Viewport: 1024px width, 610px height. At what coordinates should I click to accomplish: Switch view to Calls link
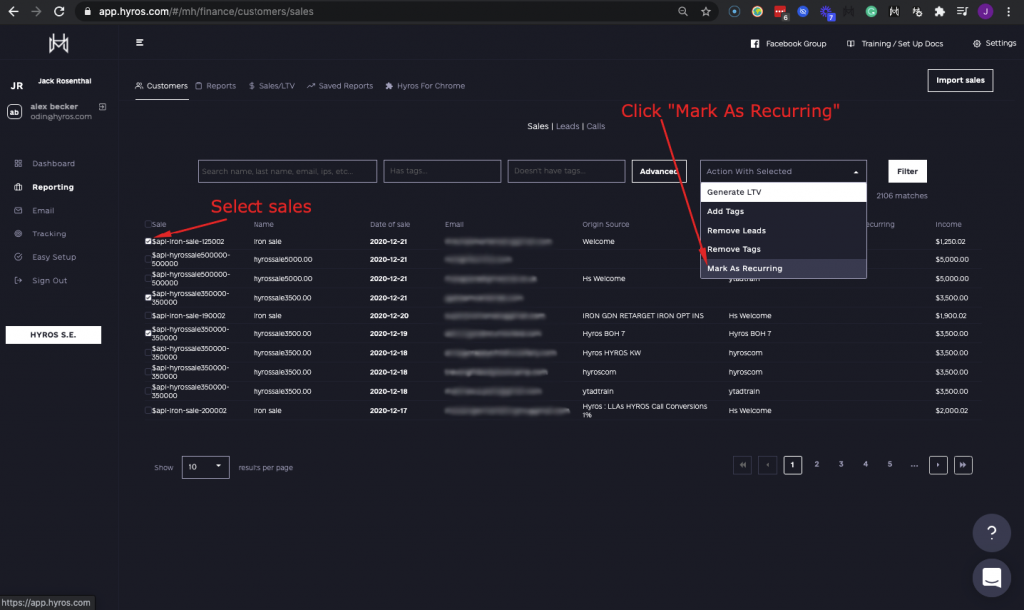[596, 126]
